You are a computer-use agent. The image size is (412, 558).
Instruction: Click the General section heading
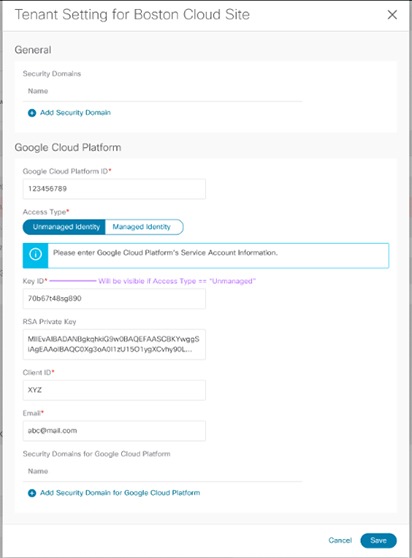33,50
